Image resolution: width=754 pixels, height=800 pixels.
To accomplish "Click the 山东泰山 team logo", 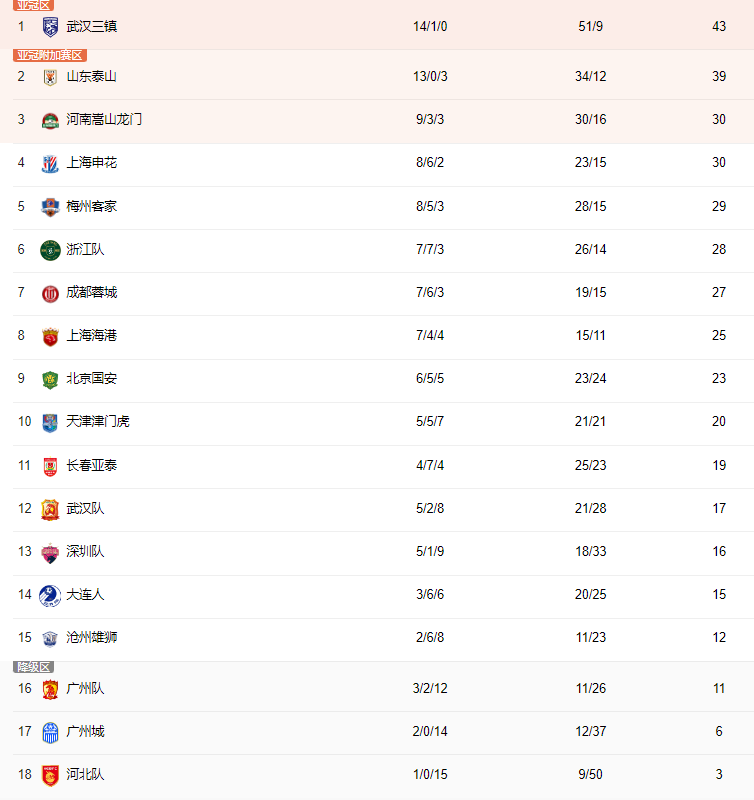I will click(x=50, y=77).
